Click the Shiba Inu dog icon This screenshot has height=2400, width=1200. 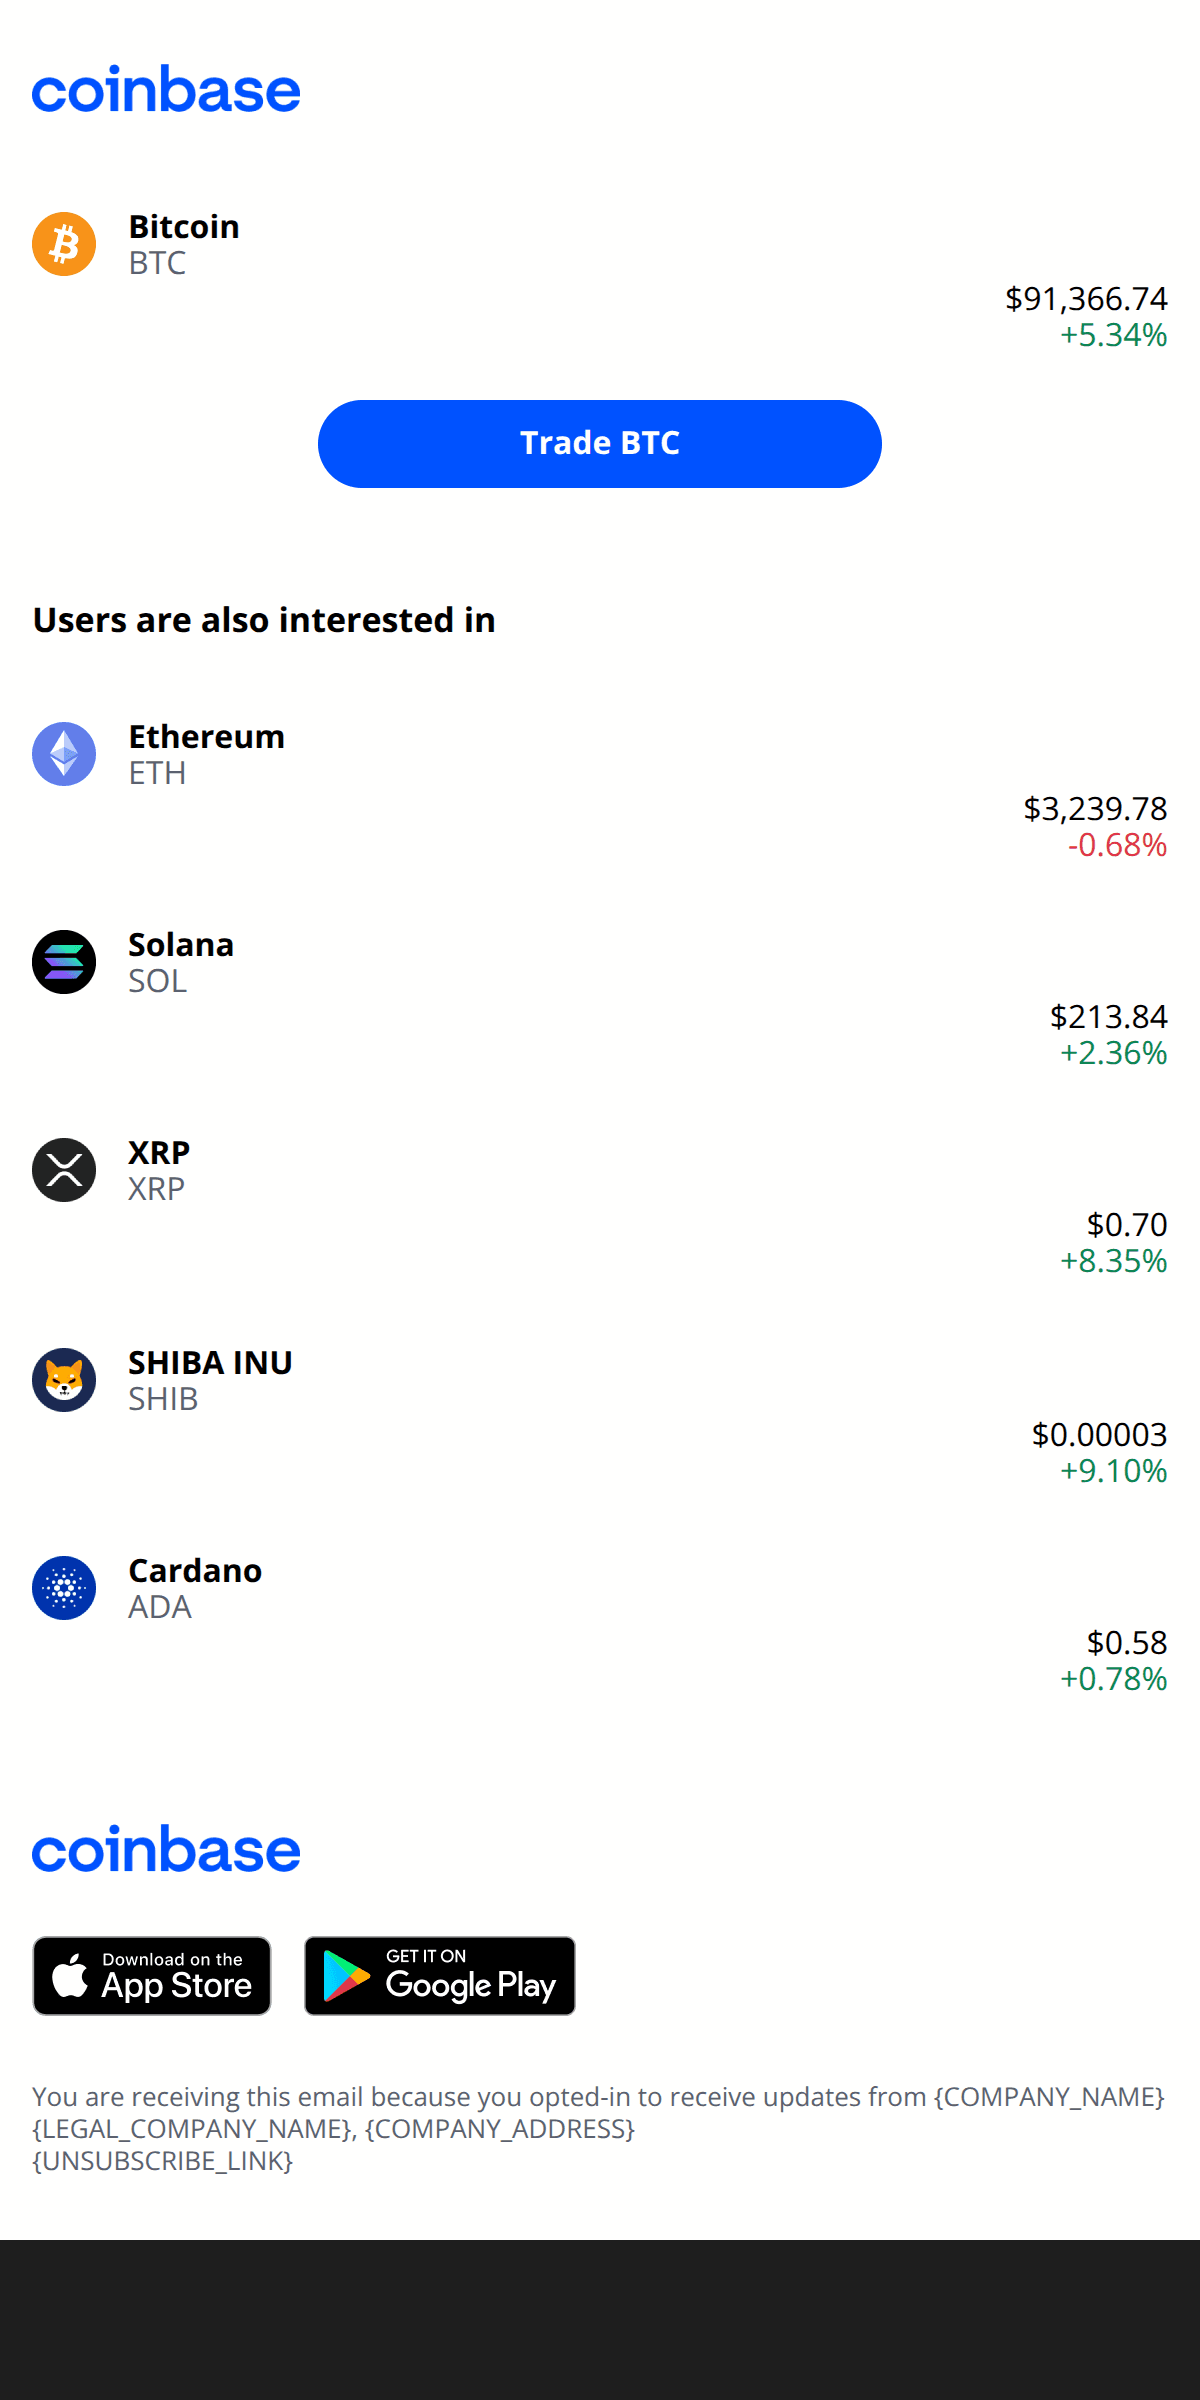pos(64,1380)
